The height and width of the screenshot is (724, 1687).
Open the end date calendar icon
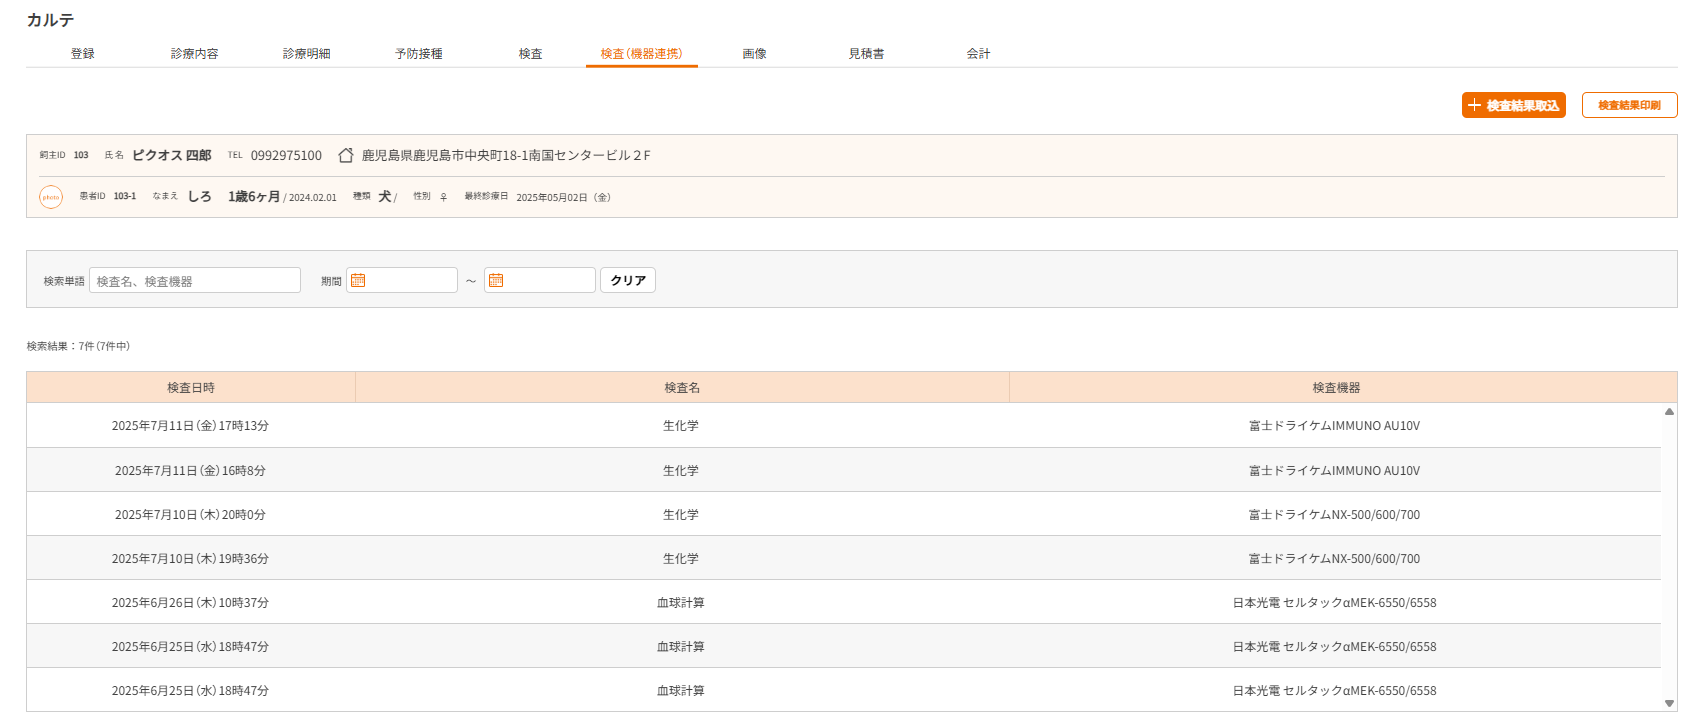point(496,281)
